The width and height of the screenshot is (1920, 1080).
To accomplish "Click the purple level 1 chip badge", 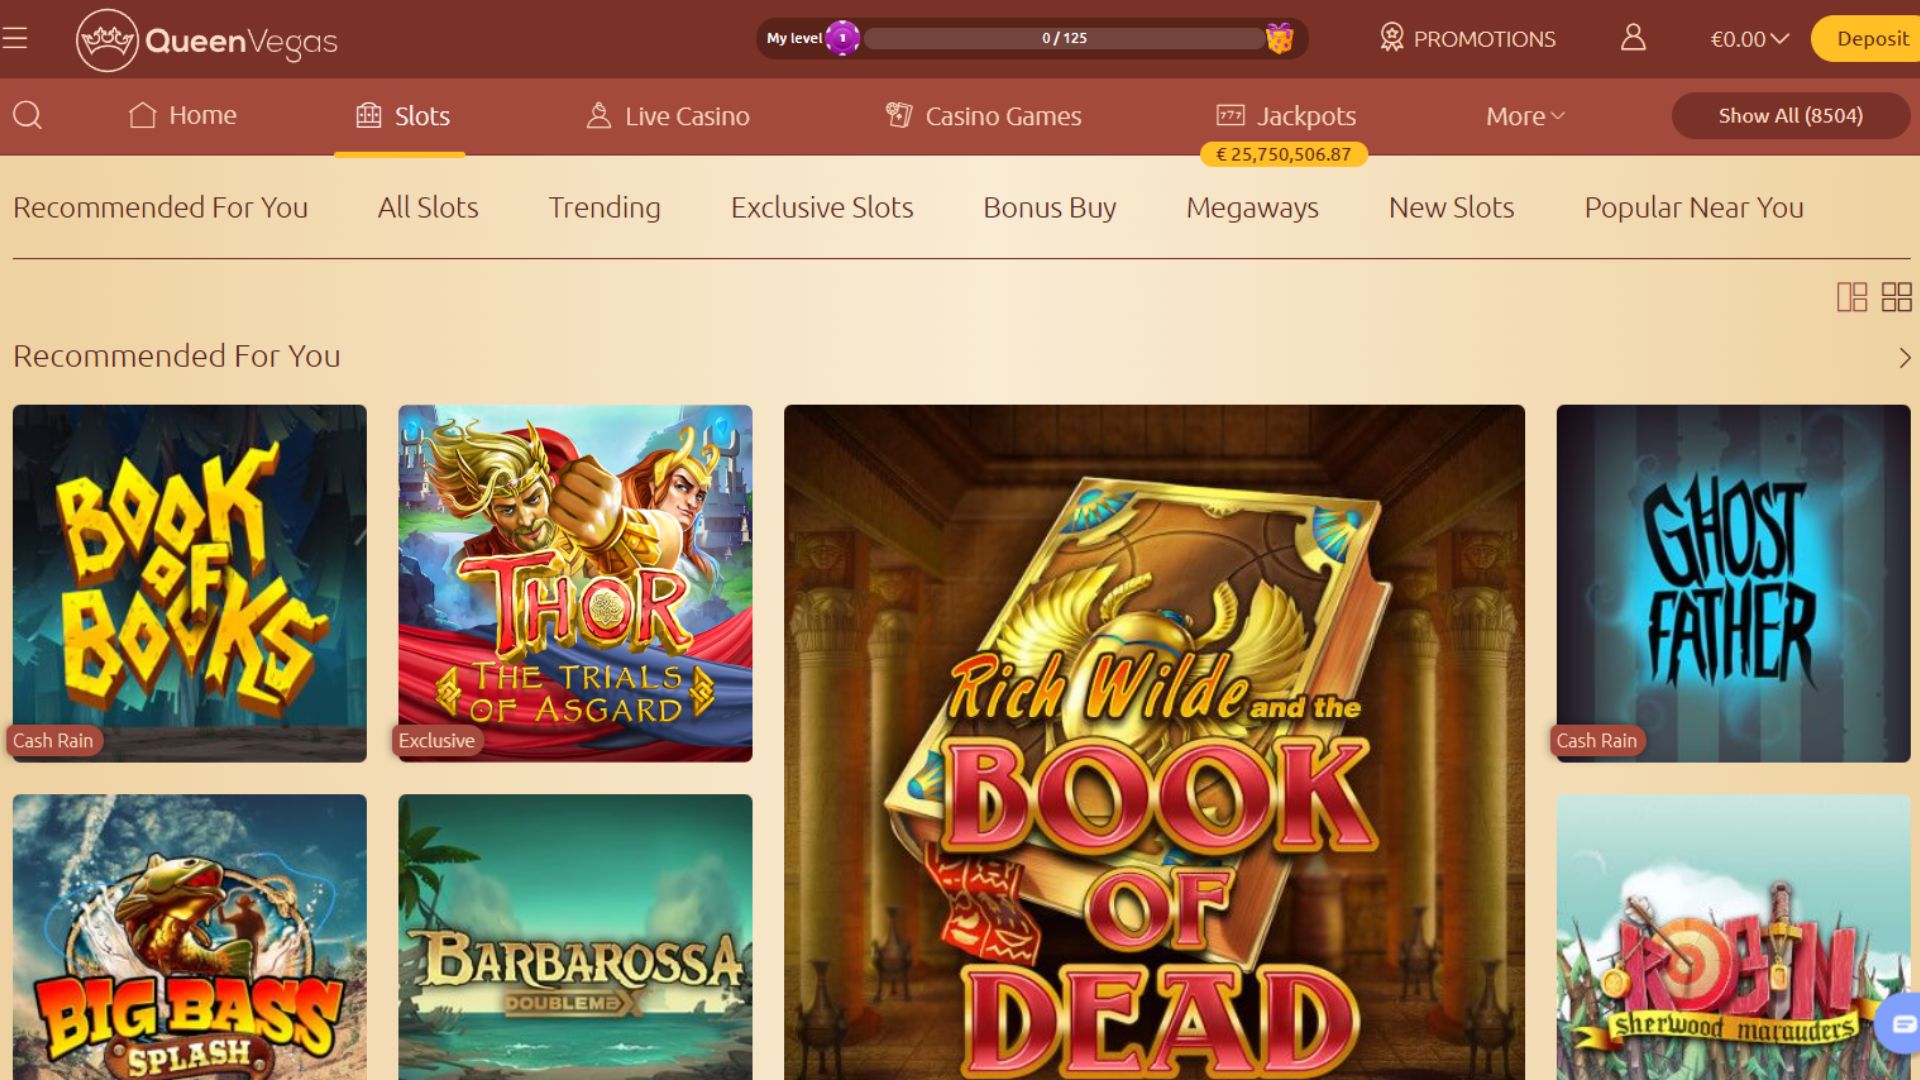I will 843,38.
